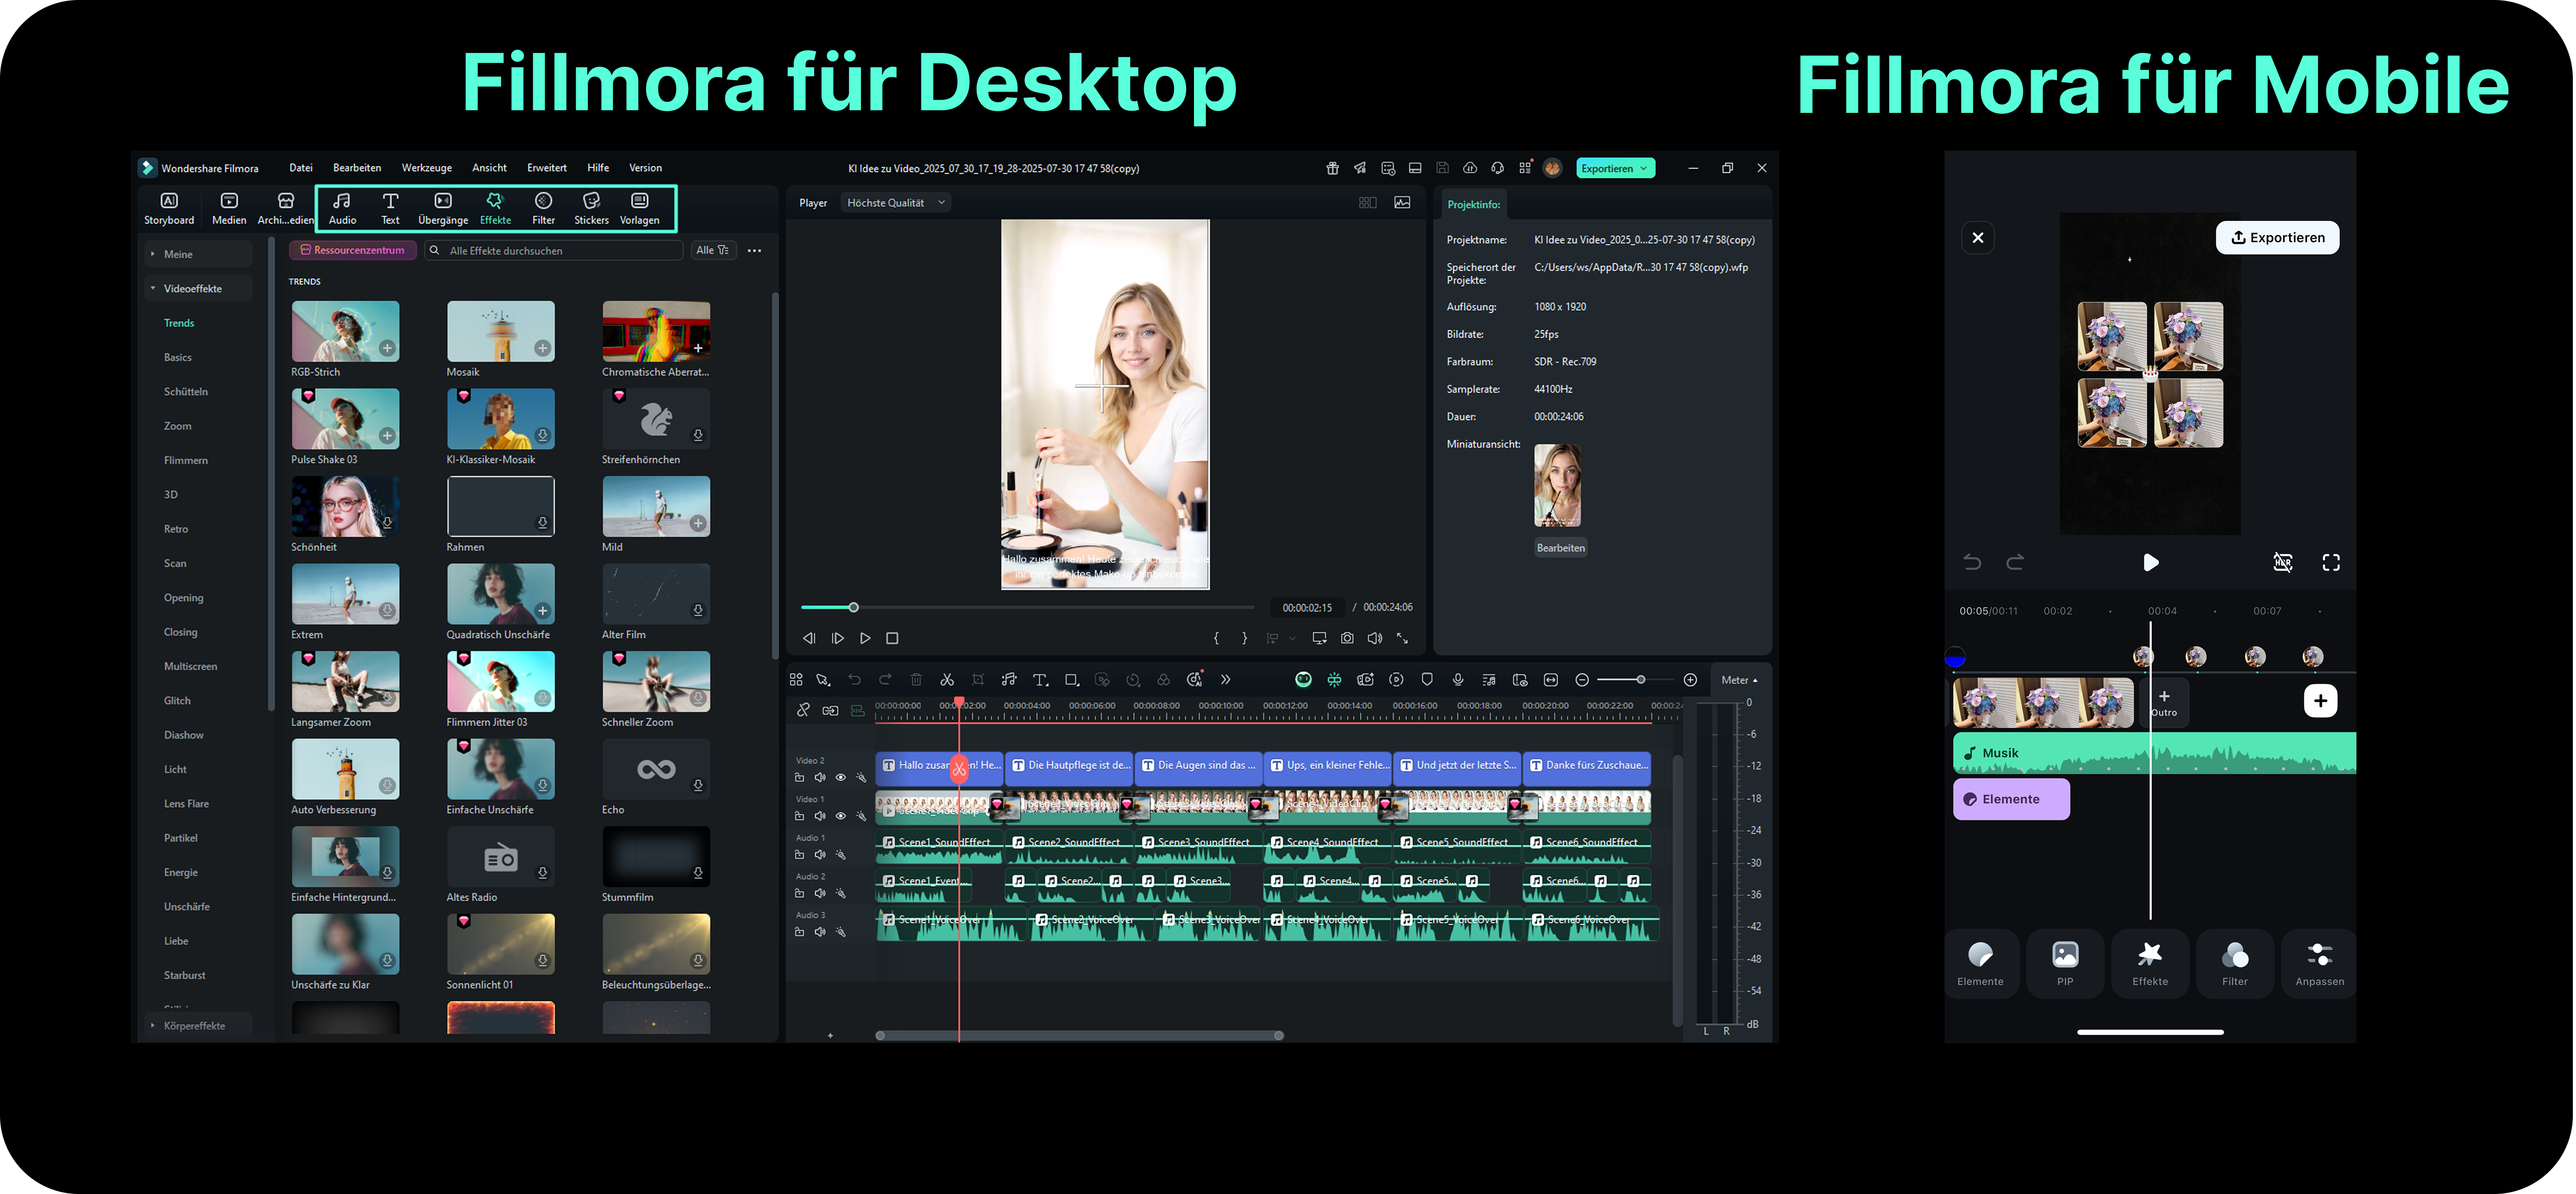Select the RGB-Strich effect thumbnail
This screenshot has width=2576, height=1194.
pos(345,331)
